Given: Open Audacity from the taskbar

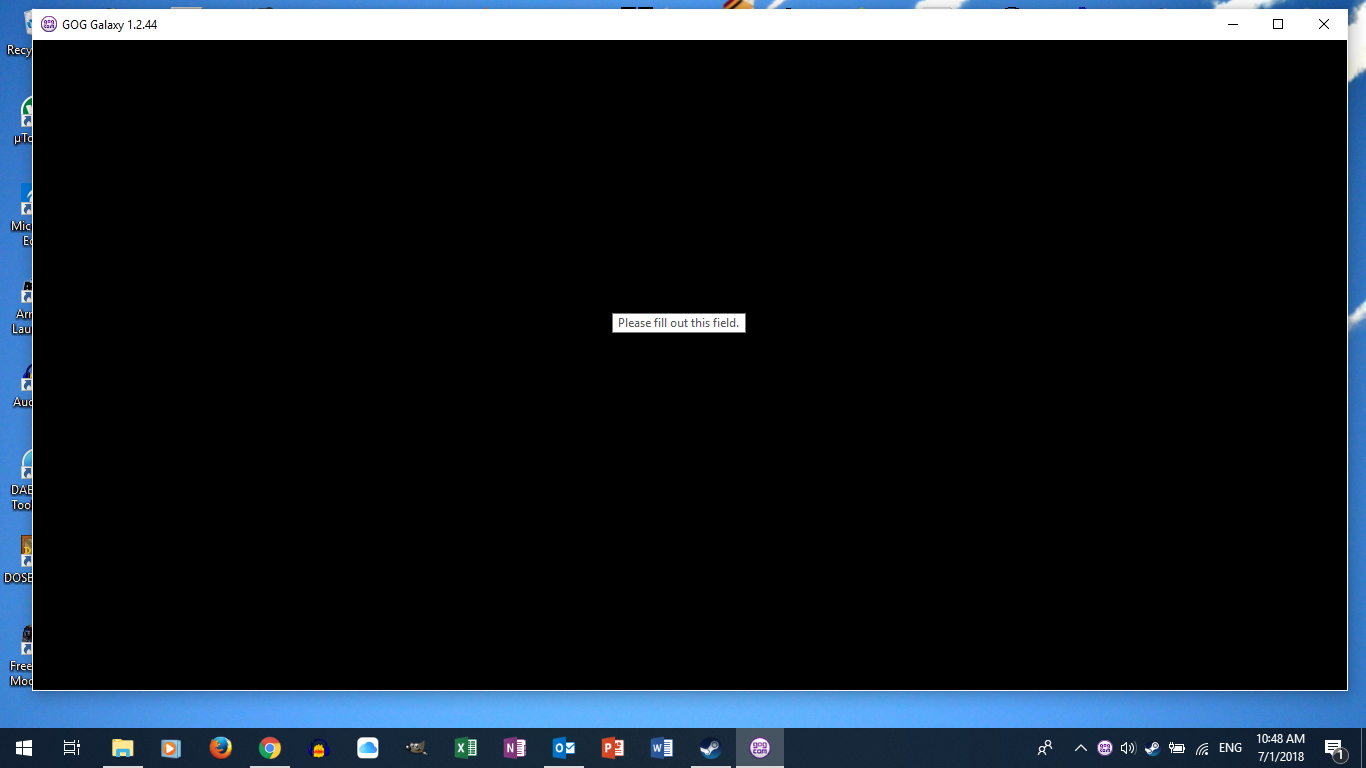Looking at the screenshot, I should click(x=318, y=747).
